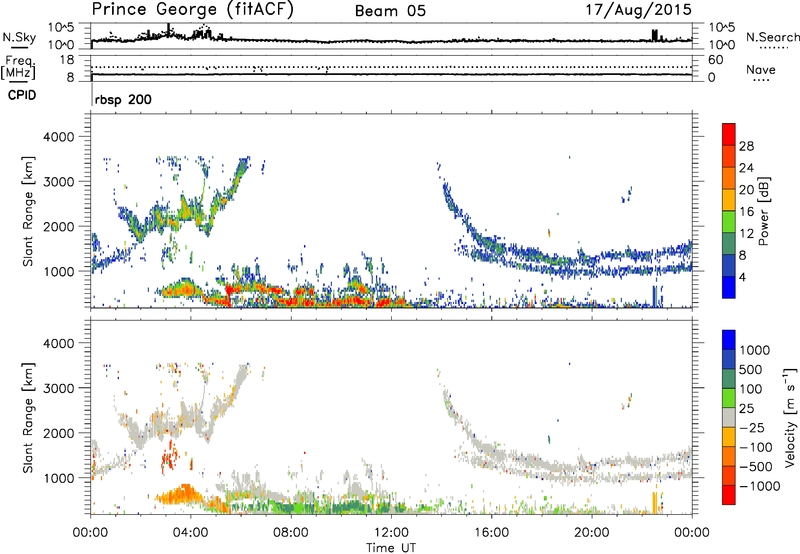Click the velocity panel's "Slant Range [km]" label
This screenshot has width=800, height=554.
[28, 417]
